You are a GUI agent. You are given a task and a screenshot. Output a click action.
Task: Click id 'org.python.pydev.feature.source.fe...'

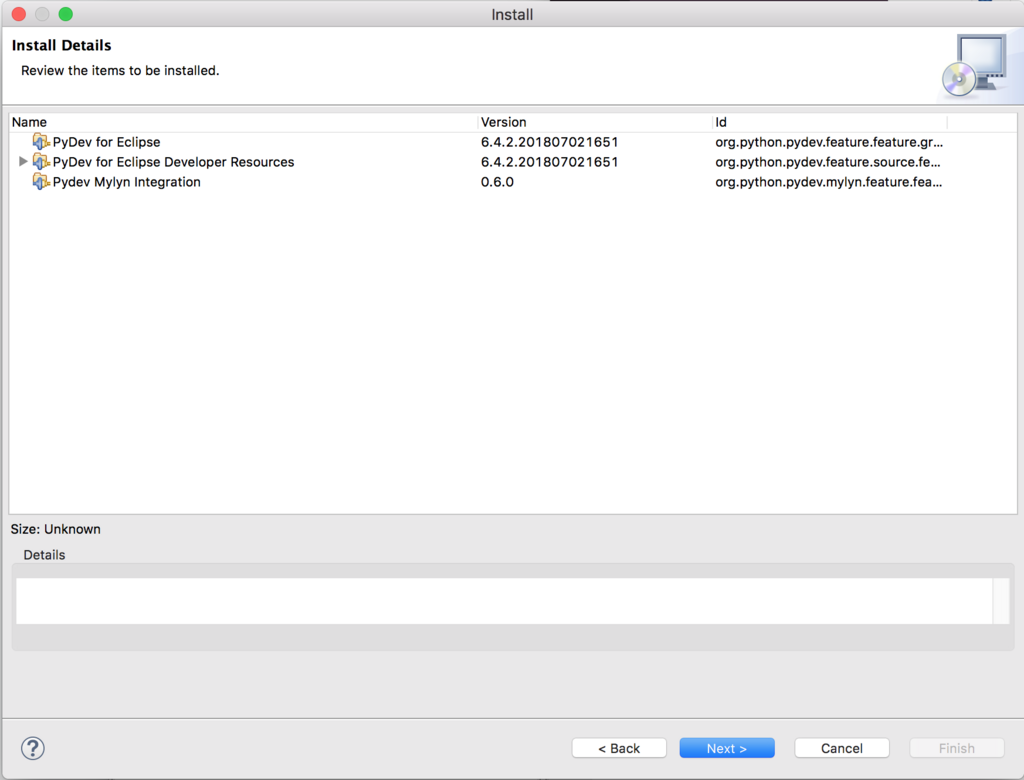pyautogui.click(x=827, y=162)
